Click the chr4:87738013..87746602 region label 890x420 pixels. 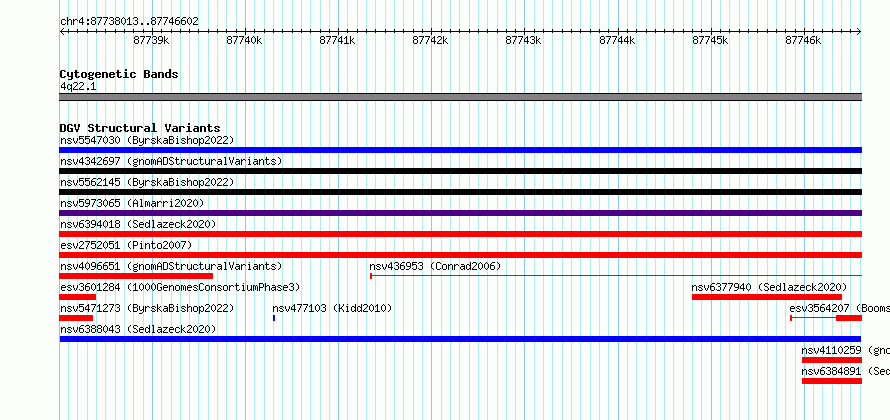(129, 21)
